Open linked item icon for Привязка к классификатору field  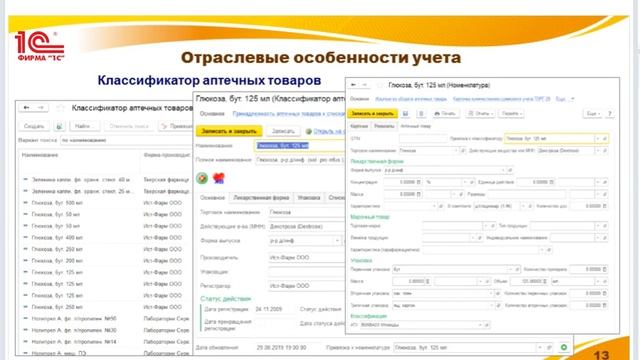(x=604, y=139)
